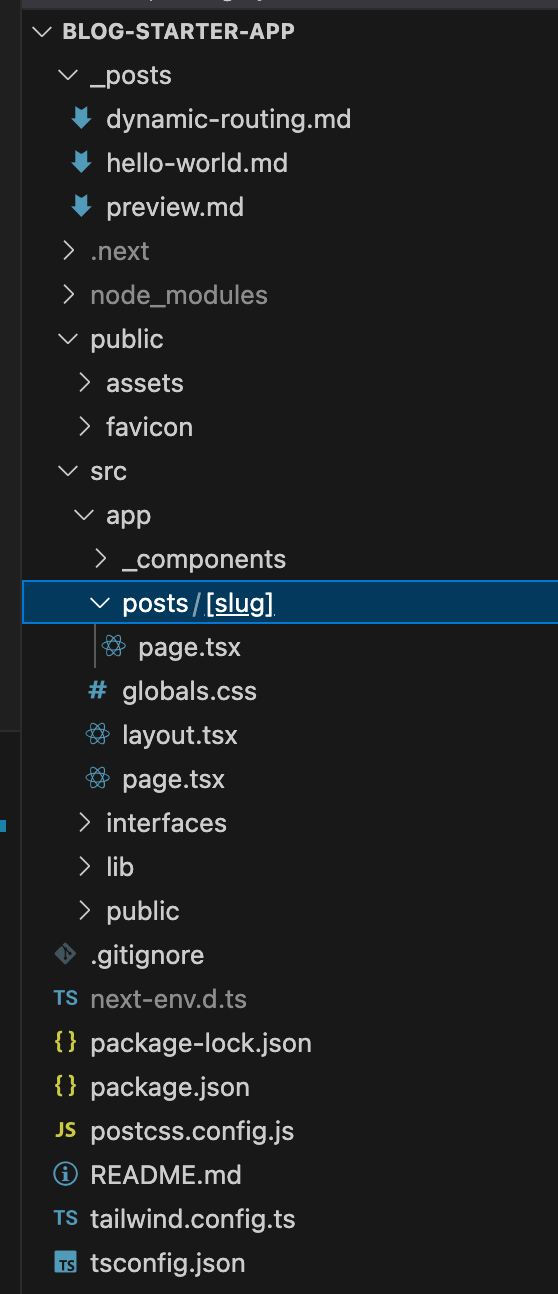
Task: Select the interfaces folder name
Action: point(167,823)
